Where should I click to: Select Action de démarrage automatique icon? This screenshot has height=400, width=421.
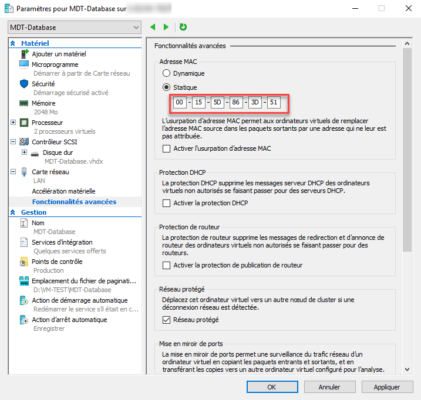(24, 300)
